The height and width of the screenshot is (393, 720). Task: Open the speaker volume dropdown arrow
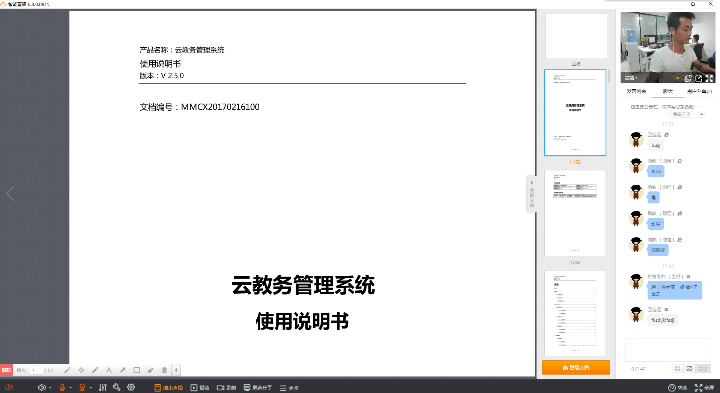[x=50, y=388]
